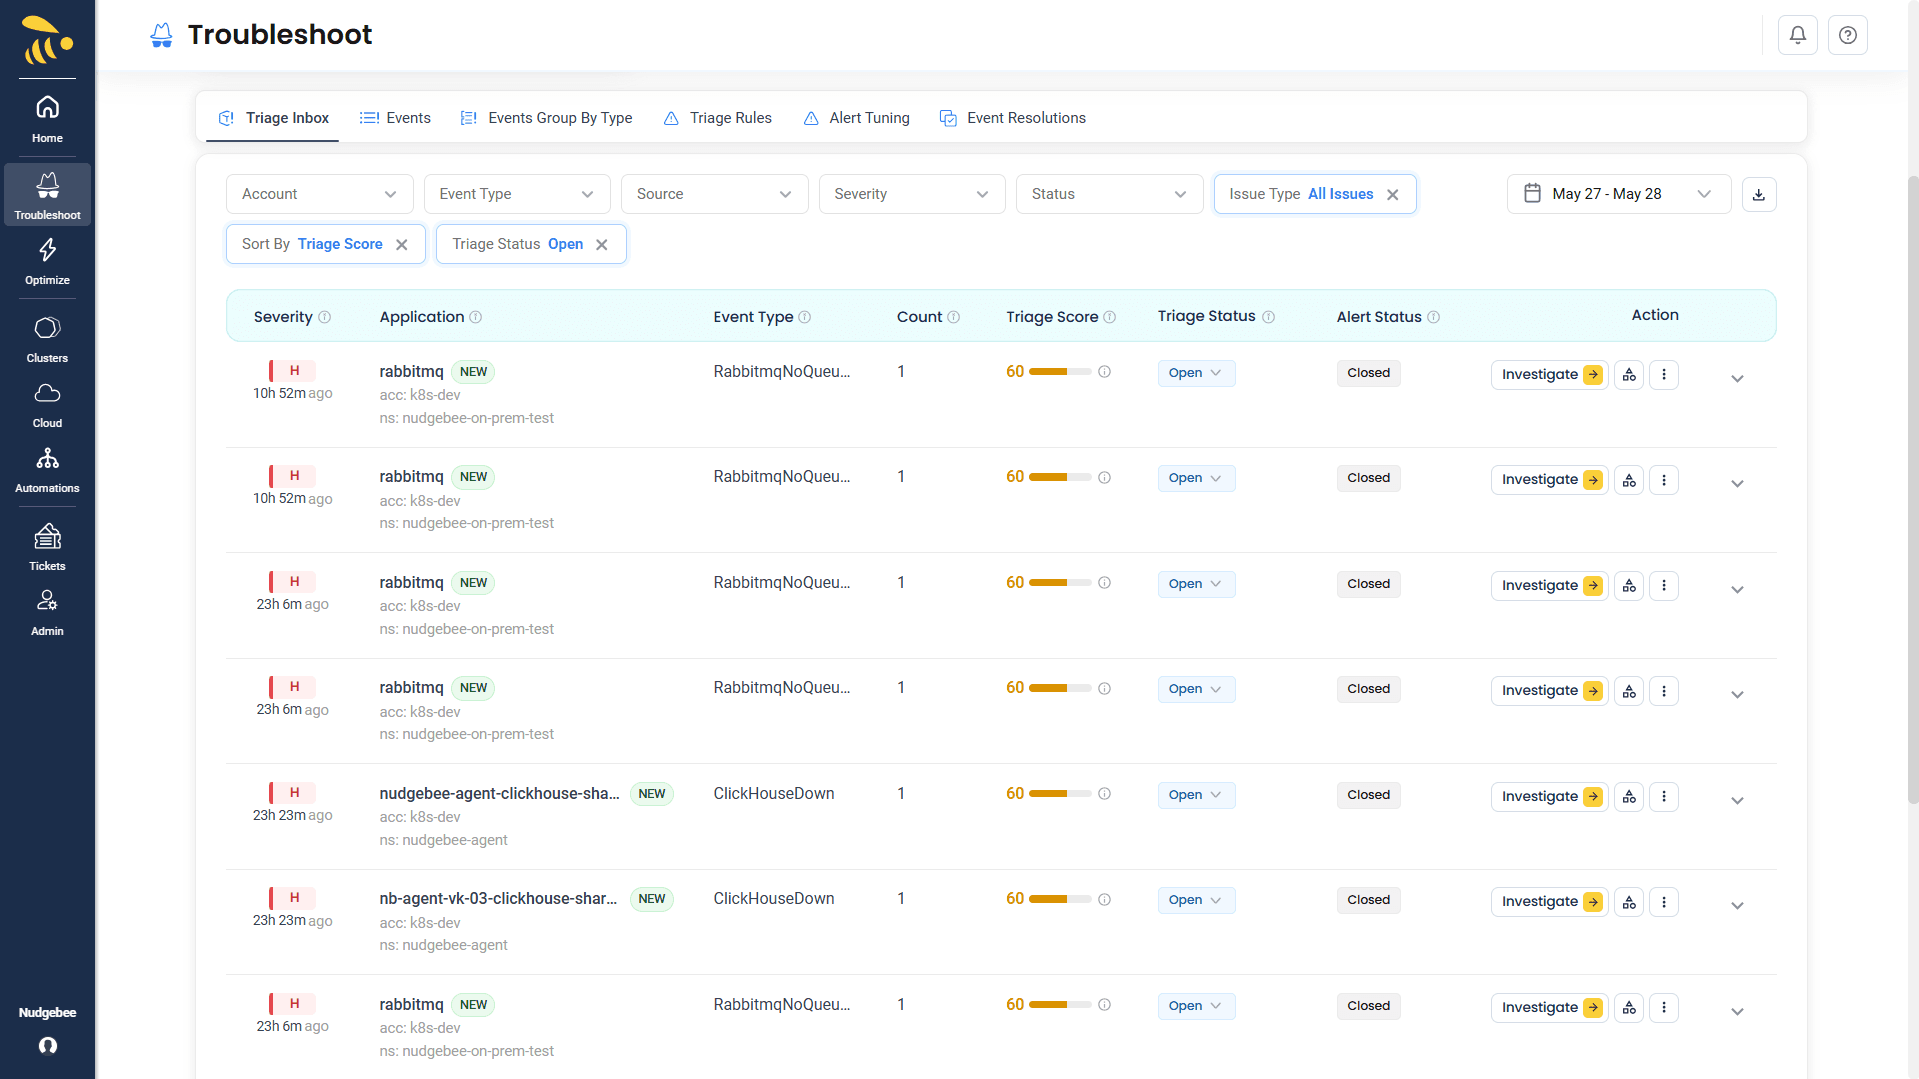Click the Triage Status column info icon
Image resolution: width=1919 pixels, height=1079 pixels.
pos(1268,317)
